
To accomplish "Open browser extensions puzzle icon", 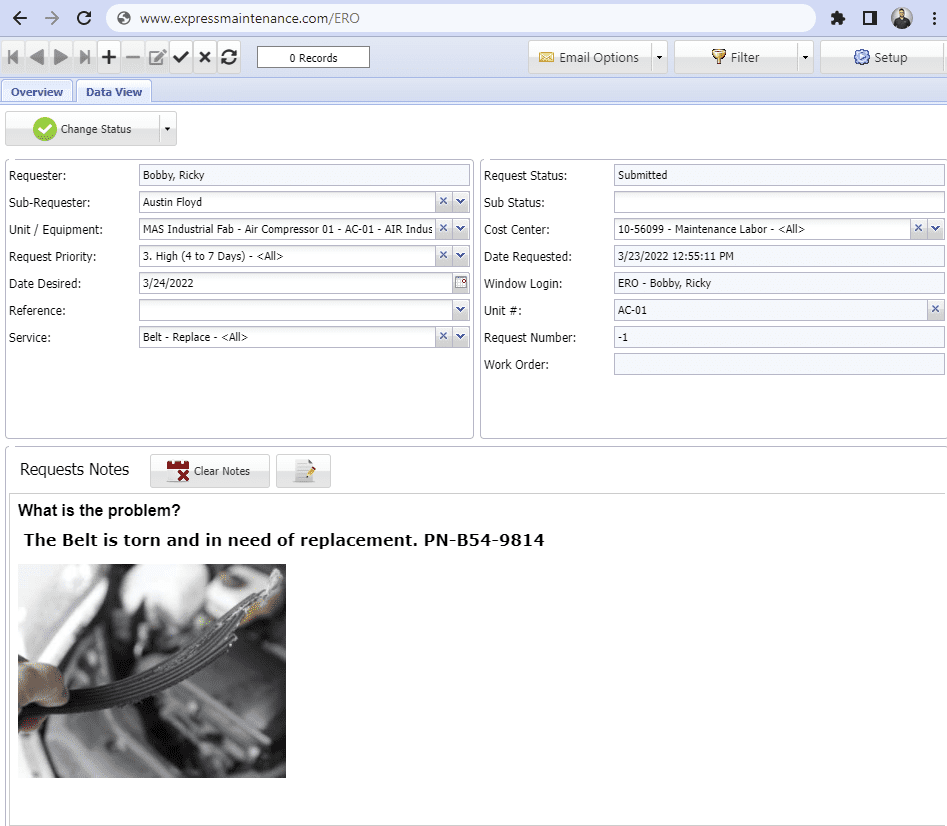I will (838, 18).
